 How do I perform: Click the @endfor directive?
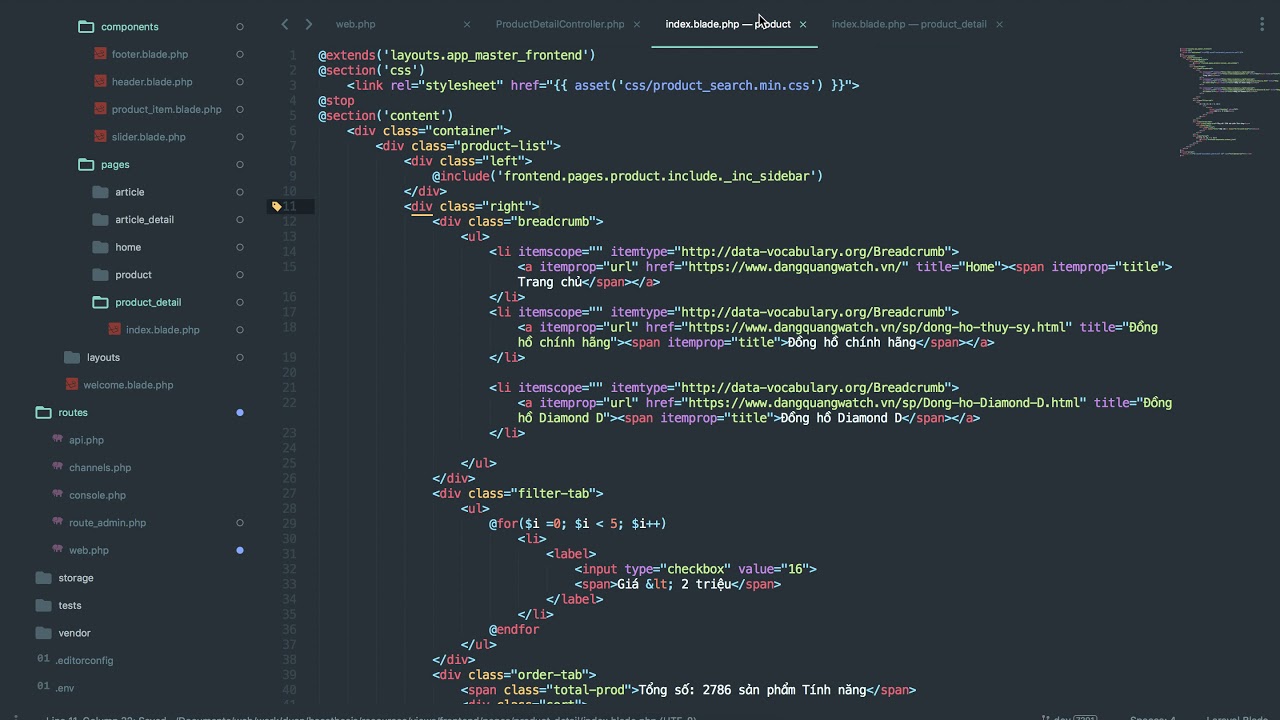pyautogui.click(x=514, y=629)
